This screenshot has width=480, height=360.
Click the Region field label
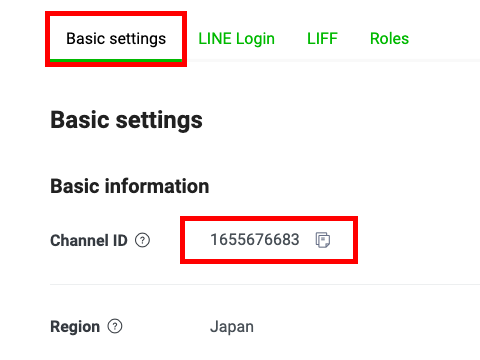point(75,326)
